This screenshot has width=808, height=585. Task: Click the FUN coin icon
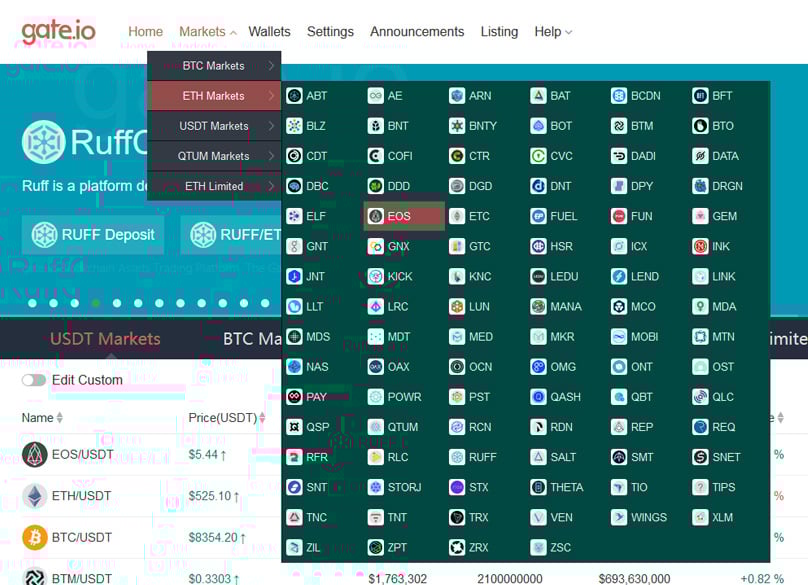click(x=619, y=216)
